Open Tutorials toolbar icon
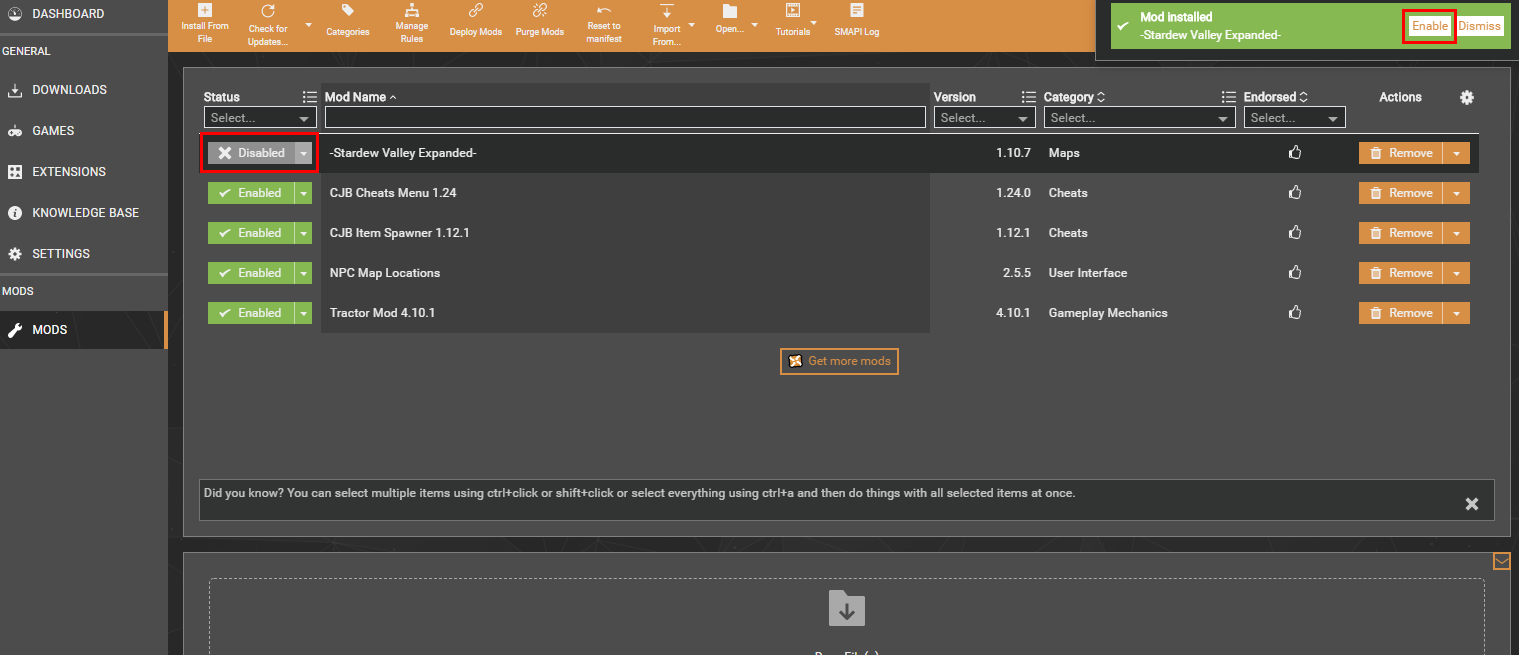1519x655 pixels. coord(793,11)
